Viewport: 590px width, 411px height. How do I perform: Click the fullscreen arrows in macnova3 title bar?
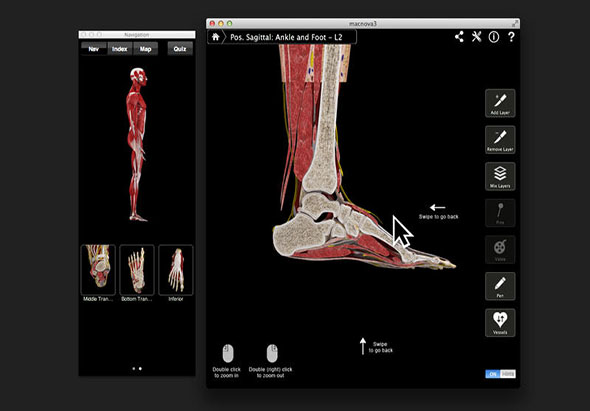[514, 24]
